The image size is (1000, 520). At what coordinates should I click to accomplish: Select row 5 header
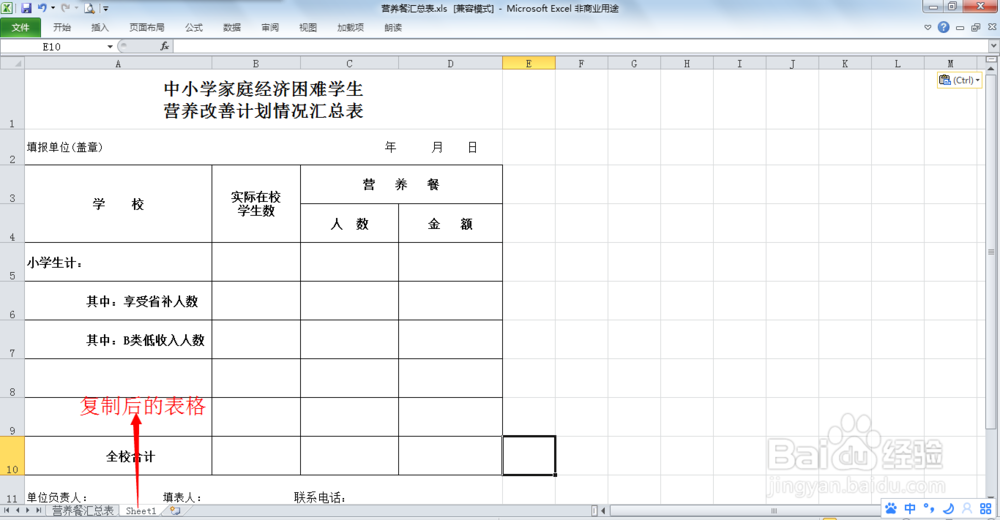click(12, 262)
